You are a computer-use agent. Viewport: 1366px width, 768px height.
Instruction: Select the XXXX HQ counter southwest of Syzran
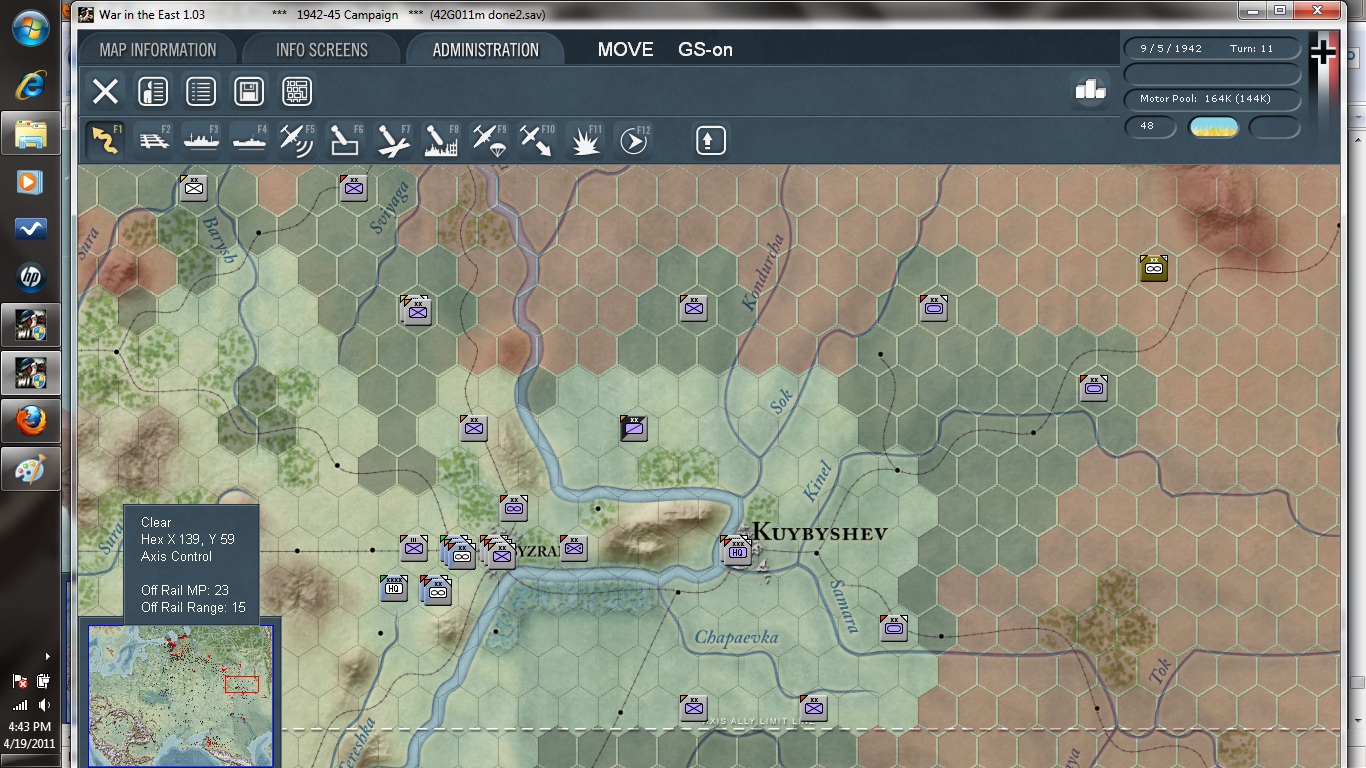(394, 588)
